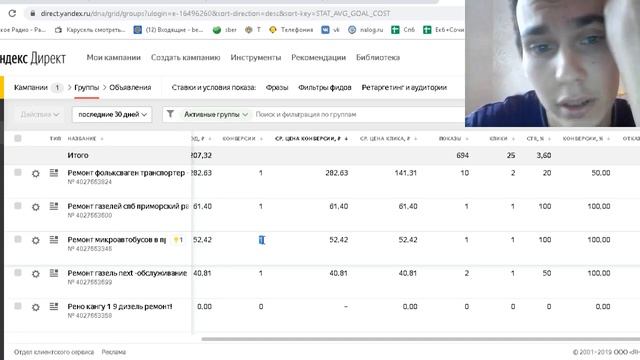Open the Телефония bookmark
The width and height of the screenshot is (640, 360).
[x=291, y=30]
